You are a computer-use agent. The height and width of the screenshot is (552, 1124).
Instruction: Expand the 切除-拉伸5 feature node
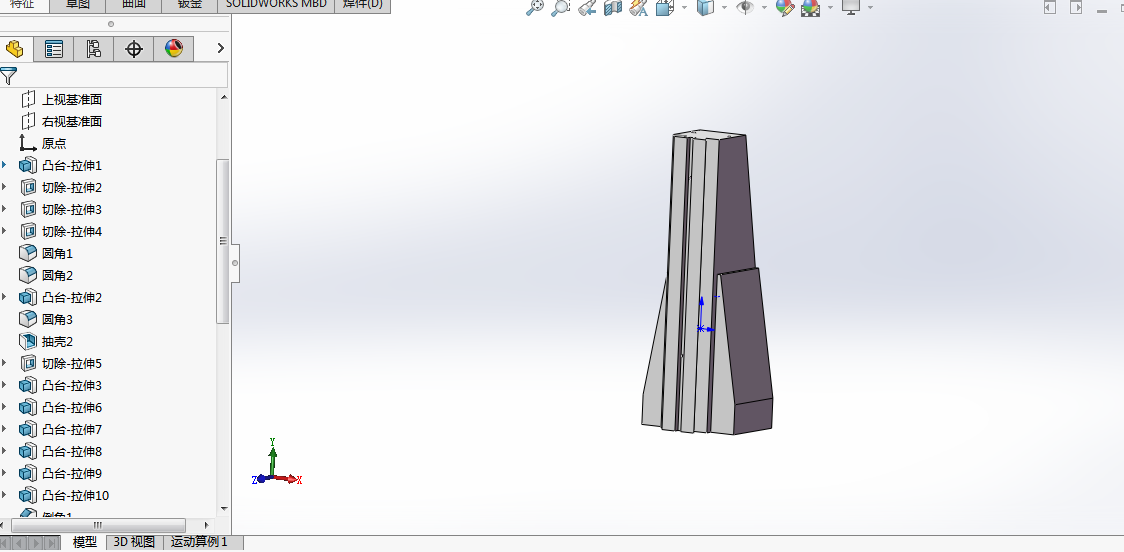point(4,363)
